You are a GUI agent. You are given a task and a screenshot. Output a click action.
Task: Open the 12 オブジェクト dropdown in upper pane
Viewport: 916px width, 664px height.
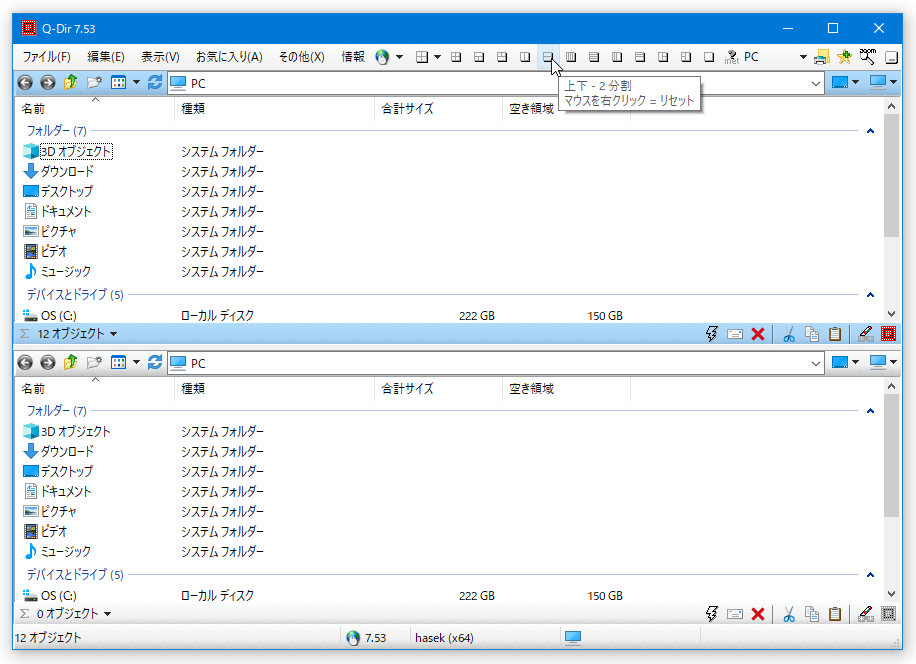tap(113, 334)
